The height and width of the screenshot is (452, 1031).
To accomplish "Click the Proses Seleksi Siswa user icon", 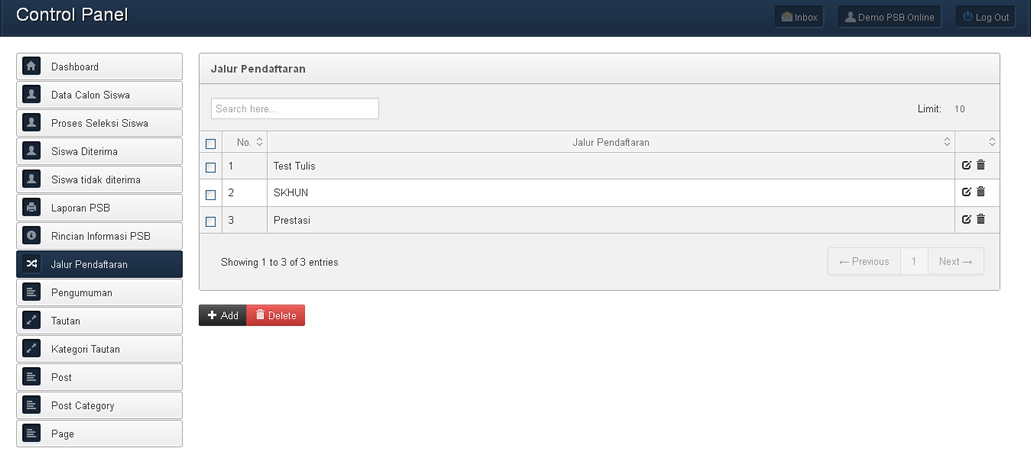I will click(31, 123).
